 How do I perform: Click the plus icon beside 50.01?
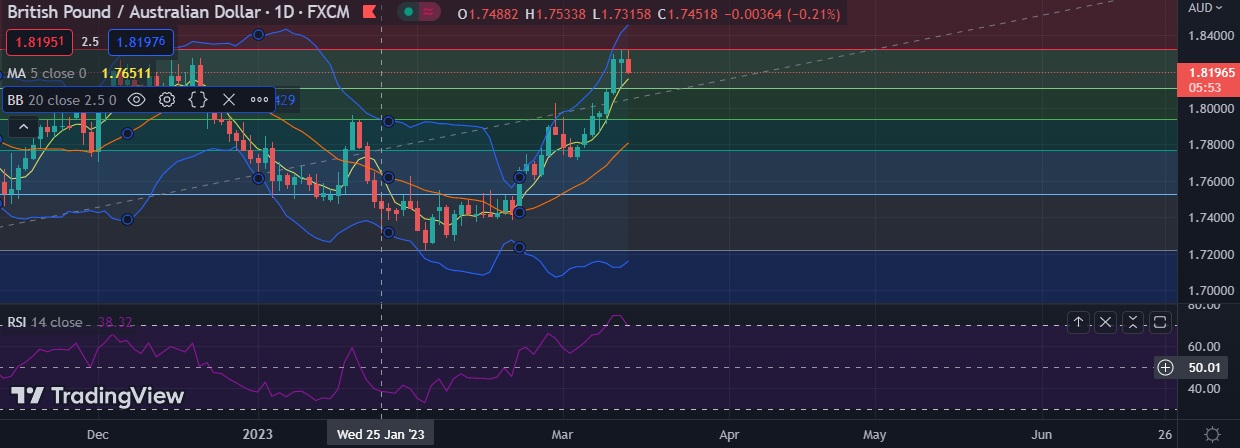(1165, 367)
